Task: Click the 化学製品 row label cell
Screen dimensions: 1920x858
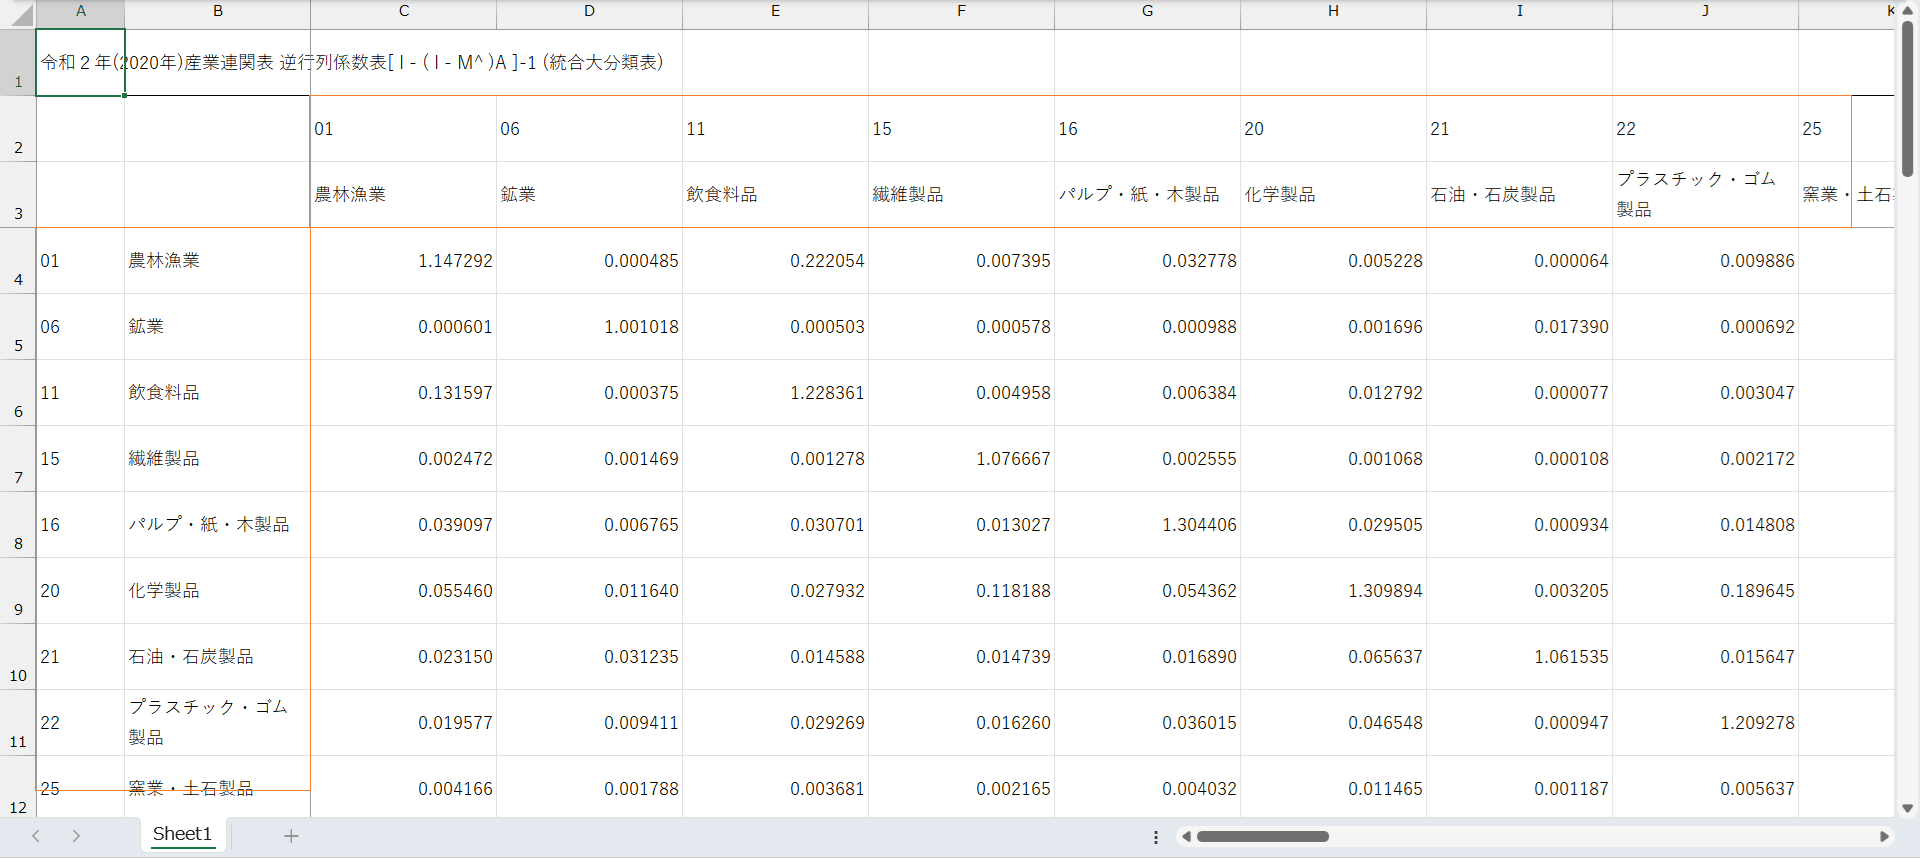Action: [x=217, y=591]
